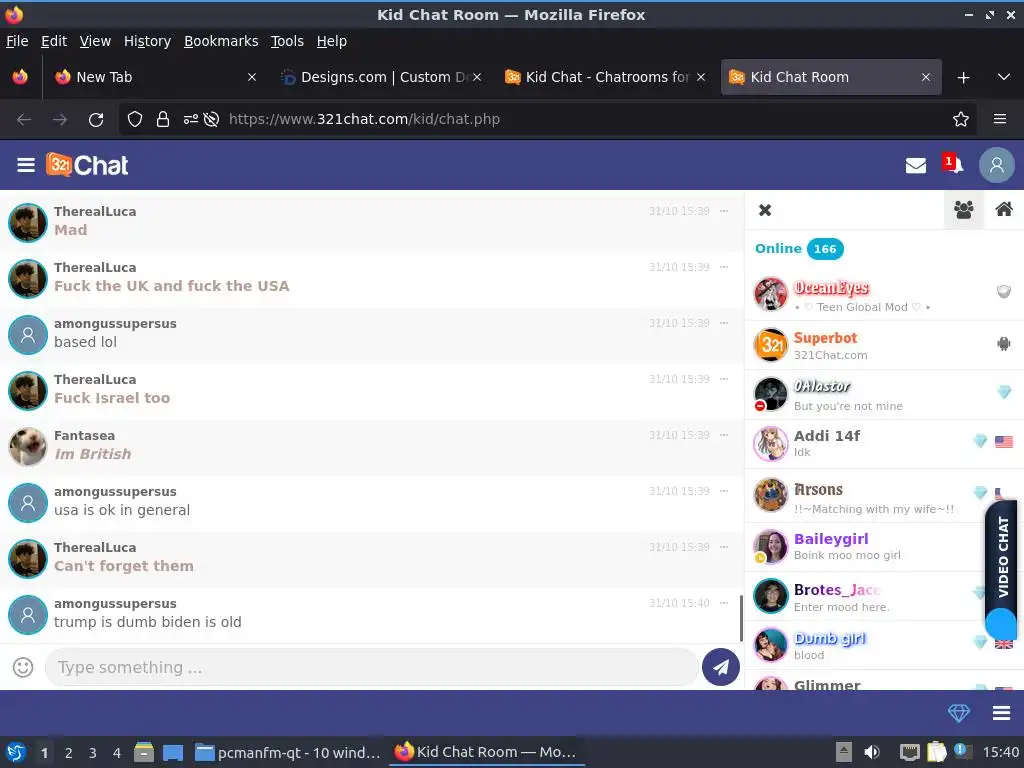Select Baileygirl in the online list

point(884,547)
